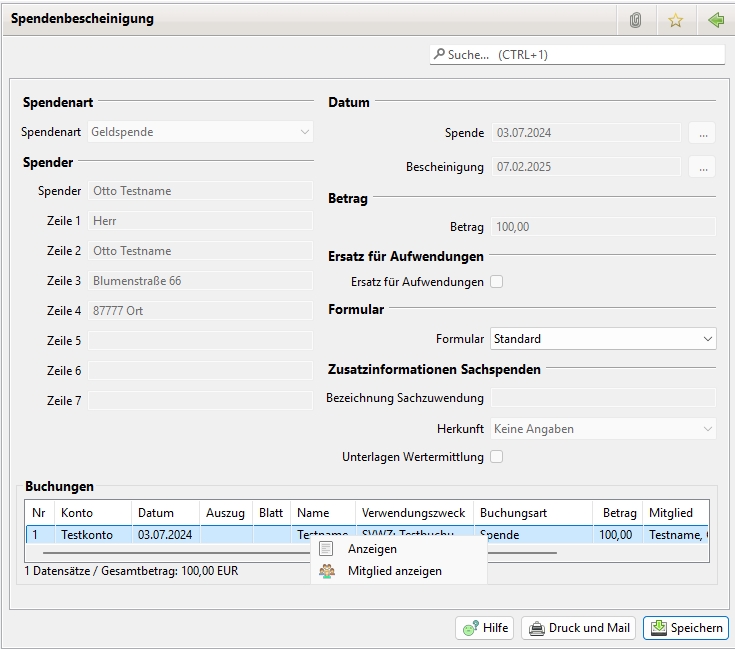The image size is (735, 649).
Task: Click the magnifier icon in search box
Action: pos(439,55)
